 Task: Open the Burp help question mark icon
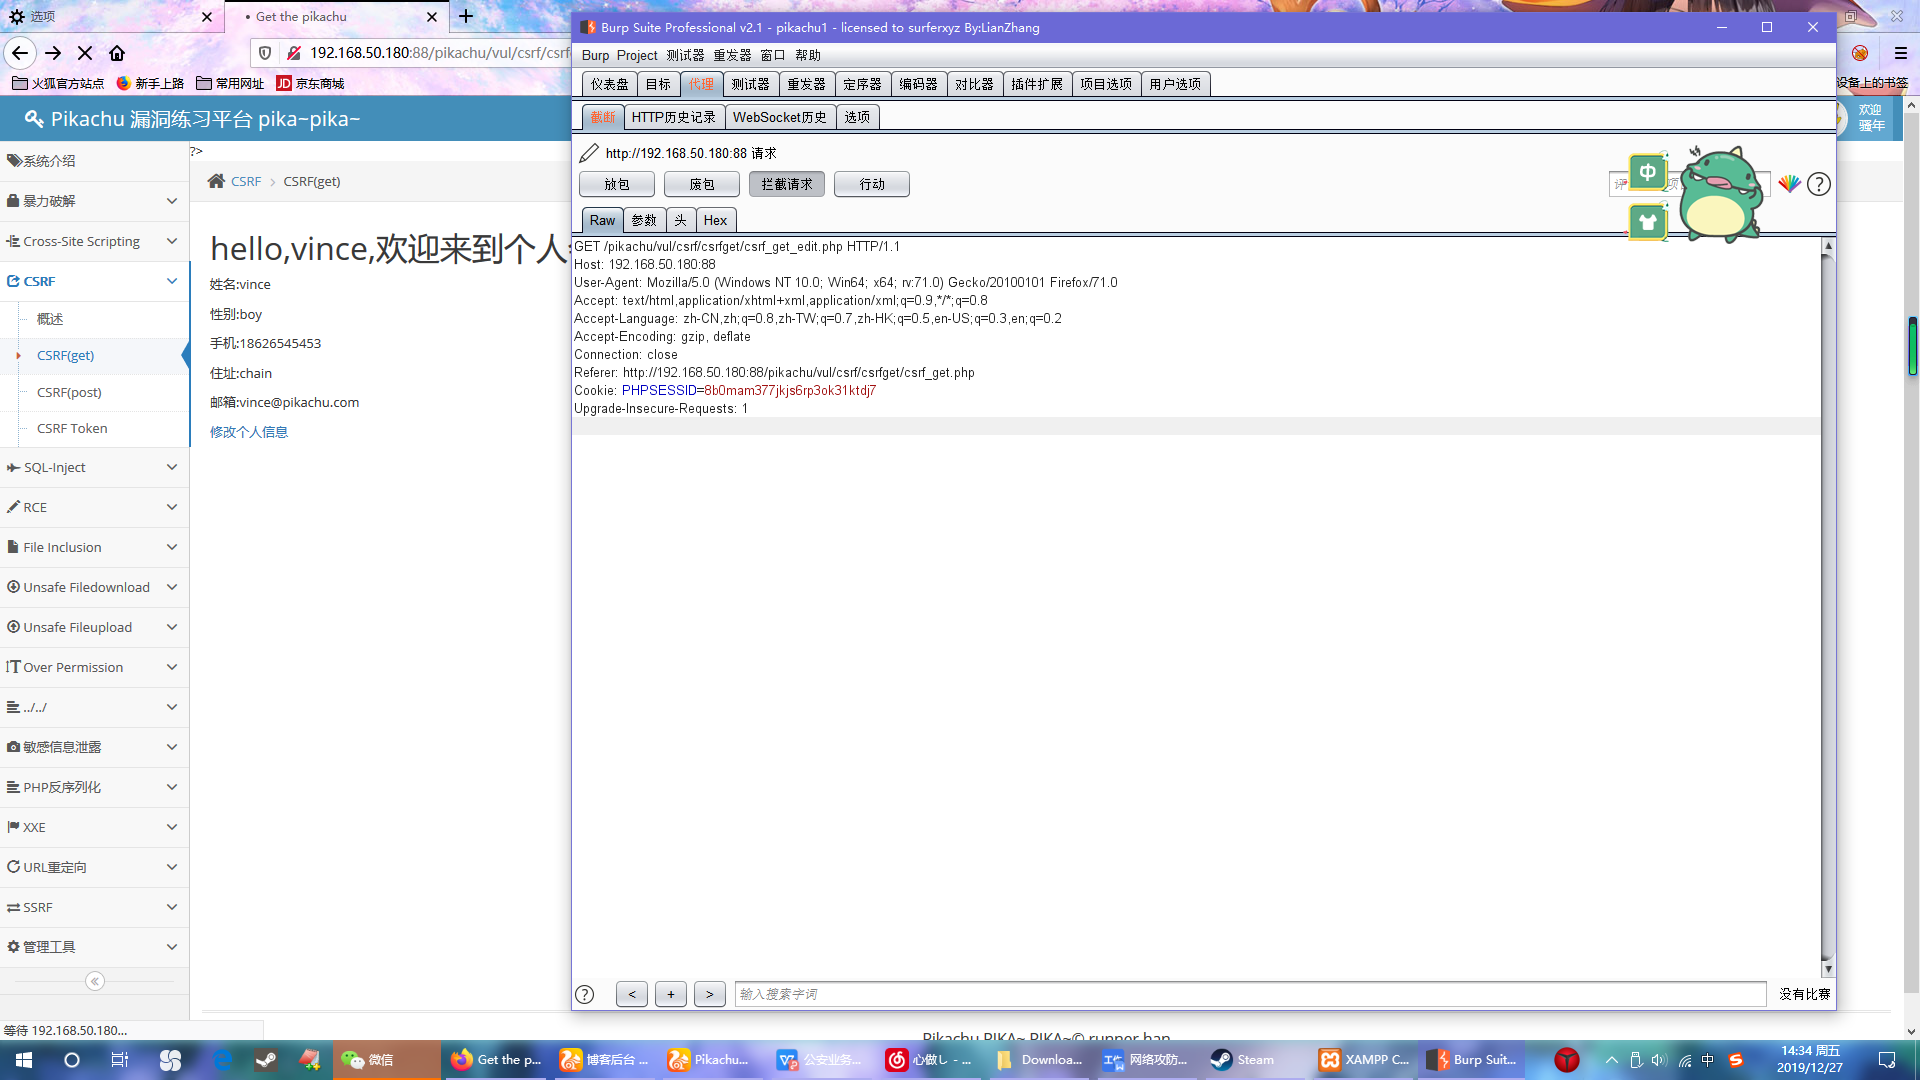tap(1819, 184)
